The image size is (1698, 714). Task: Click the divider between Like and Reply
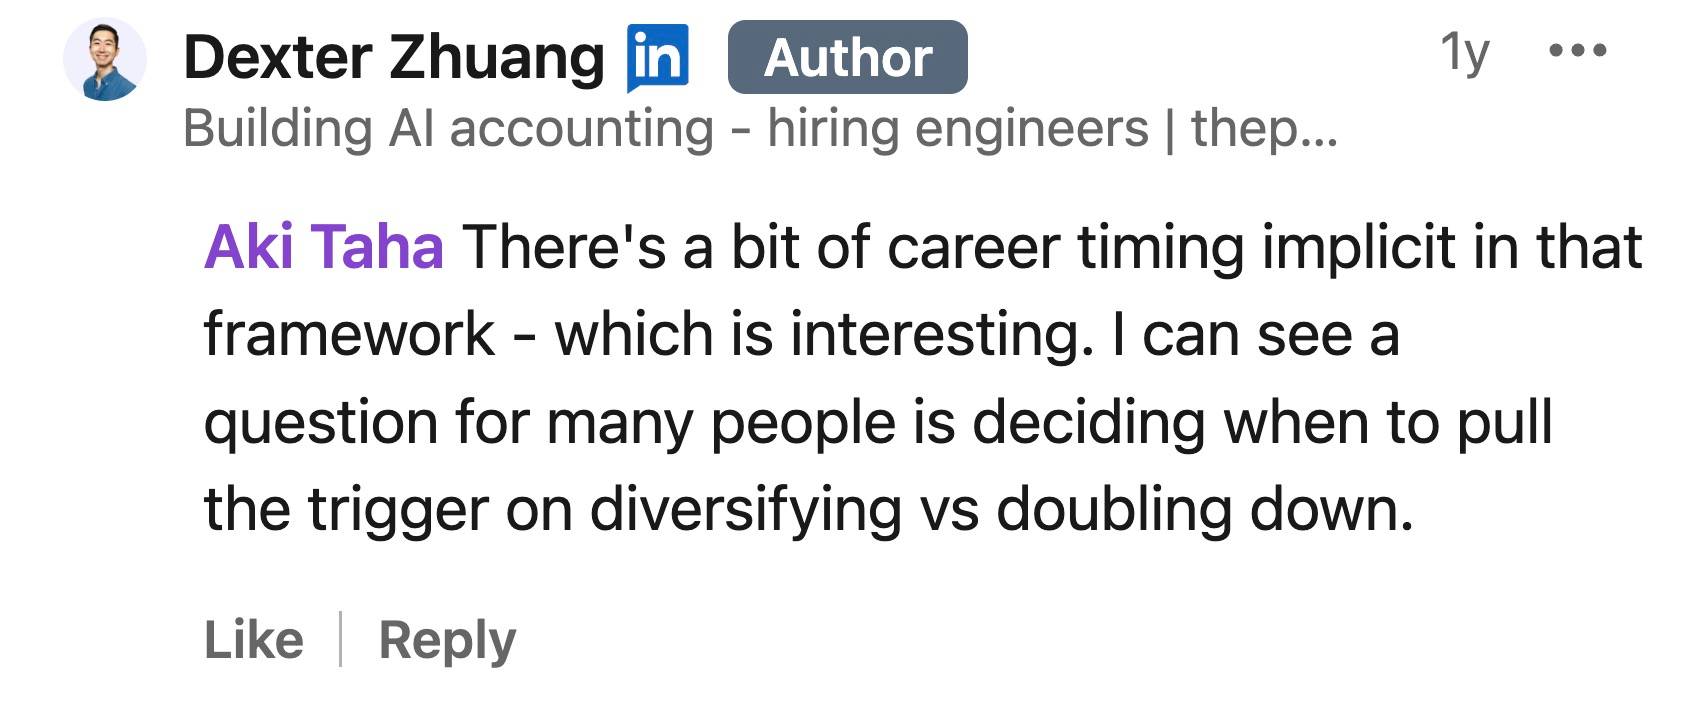[341, 640]
